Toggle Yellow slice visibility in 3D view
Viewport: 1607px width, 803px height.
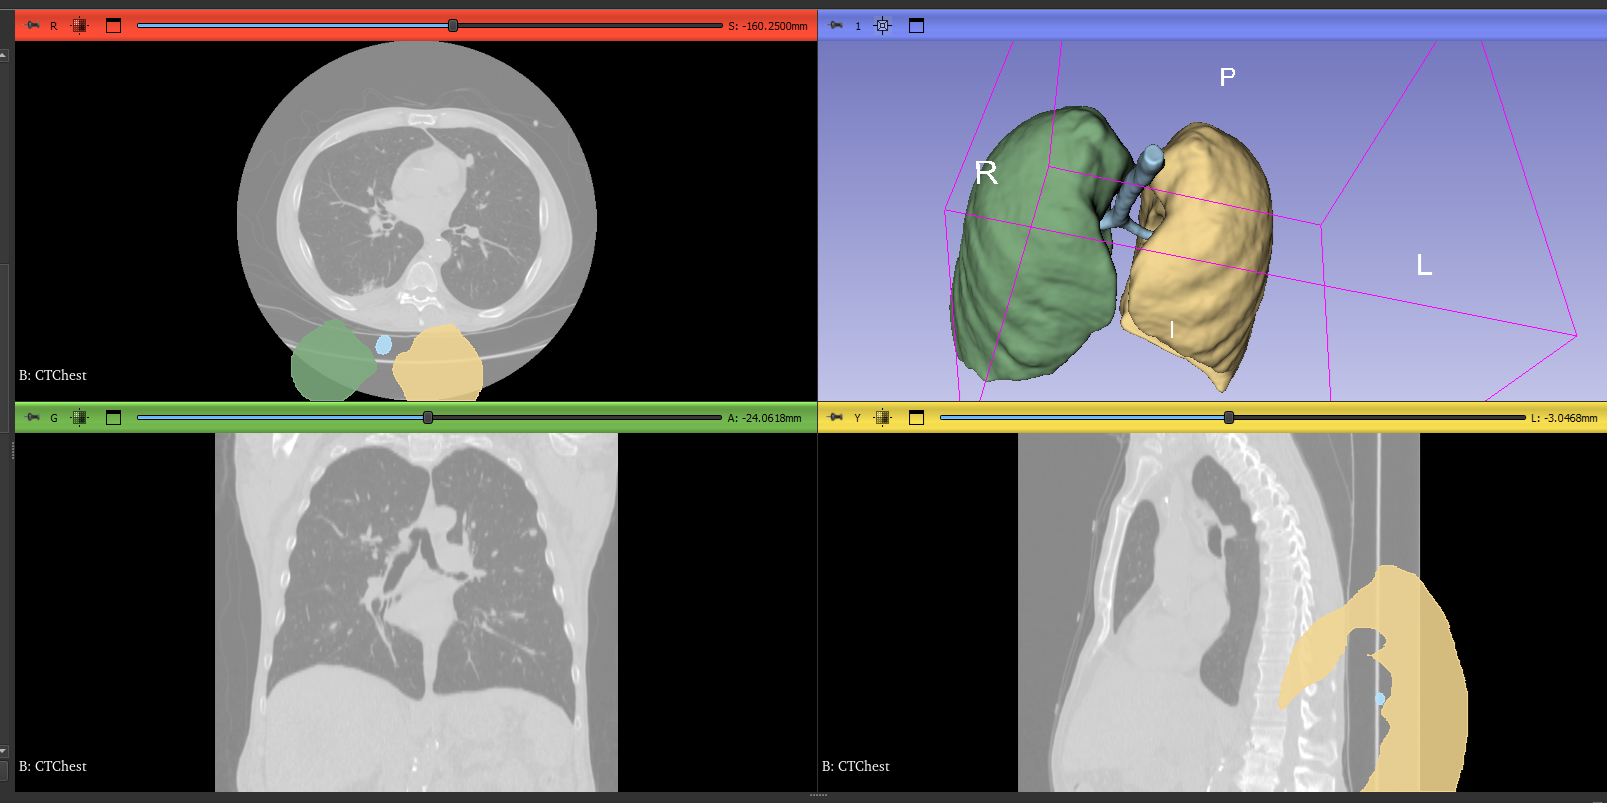(x=882, y=418)
